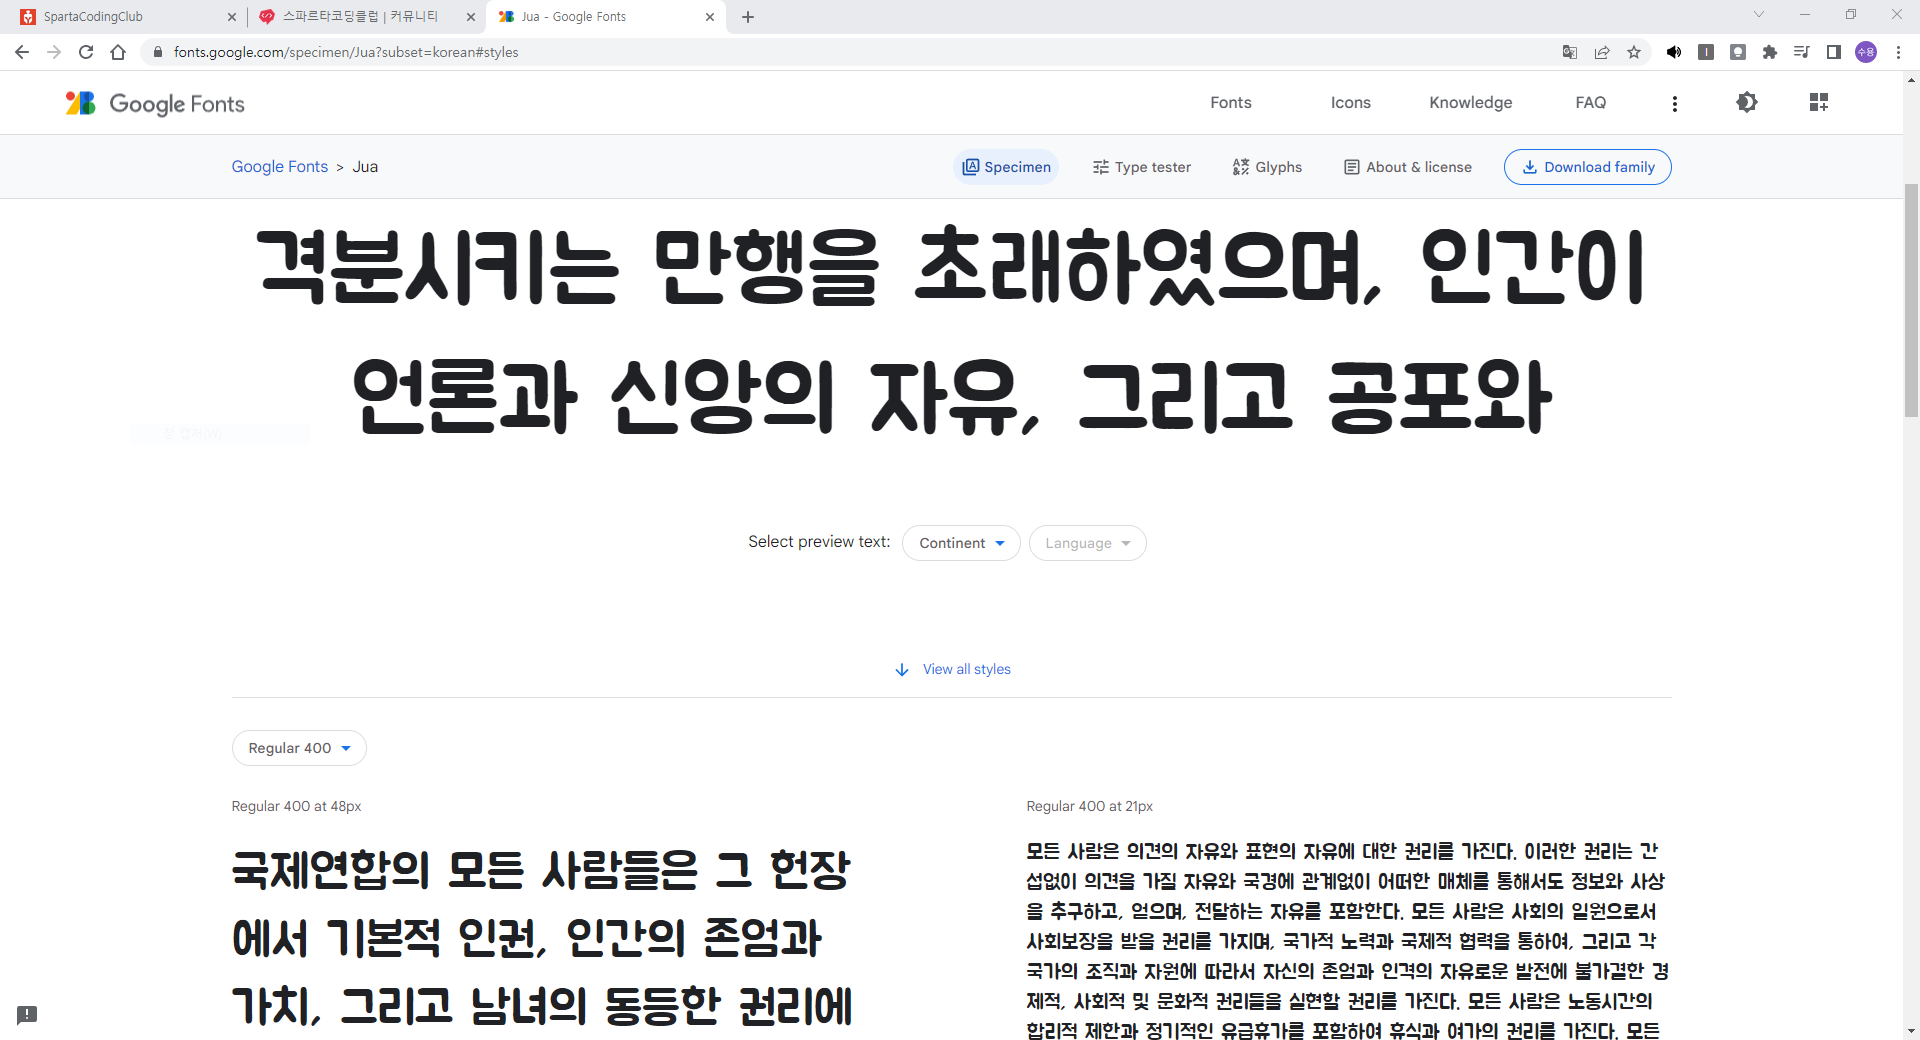Select the Type tester tab
This screenshot has height=1040, width=1920.
1142,167
